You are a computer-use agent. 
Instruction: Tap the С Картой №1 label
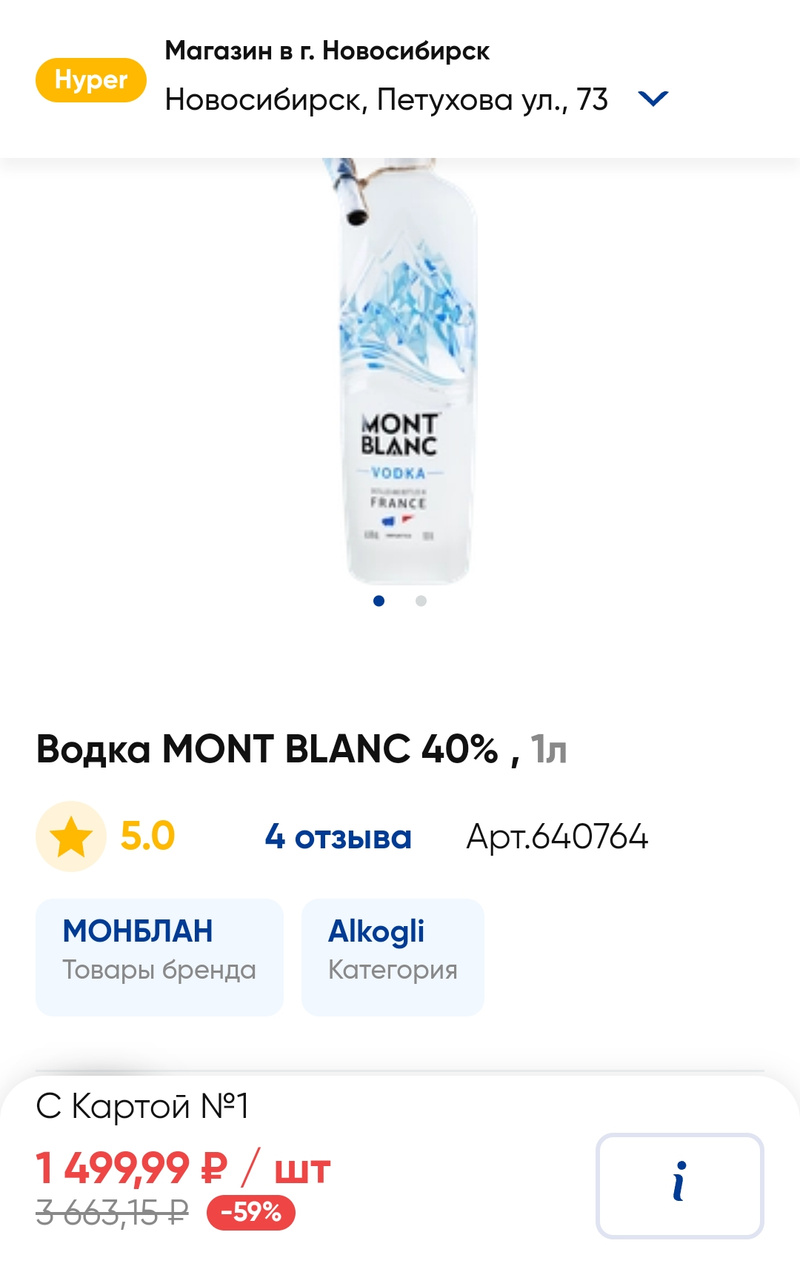coord(142,1107)
